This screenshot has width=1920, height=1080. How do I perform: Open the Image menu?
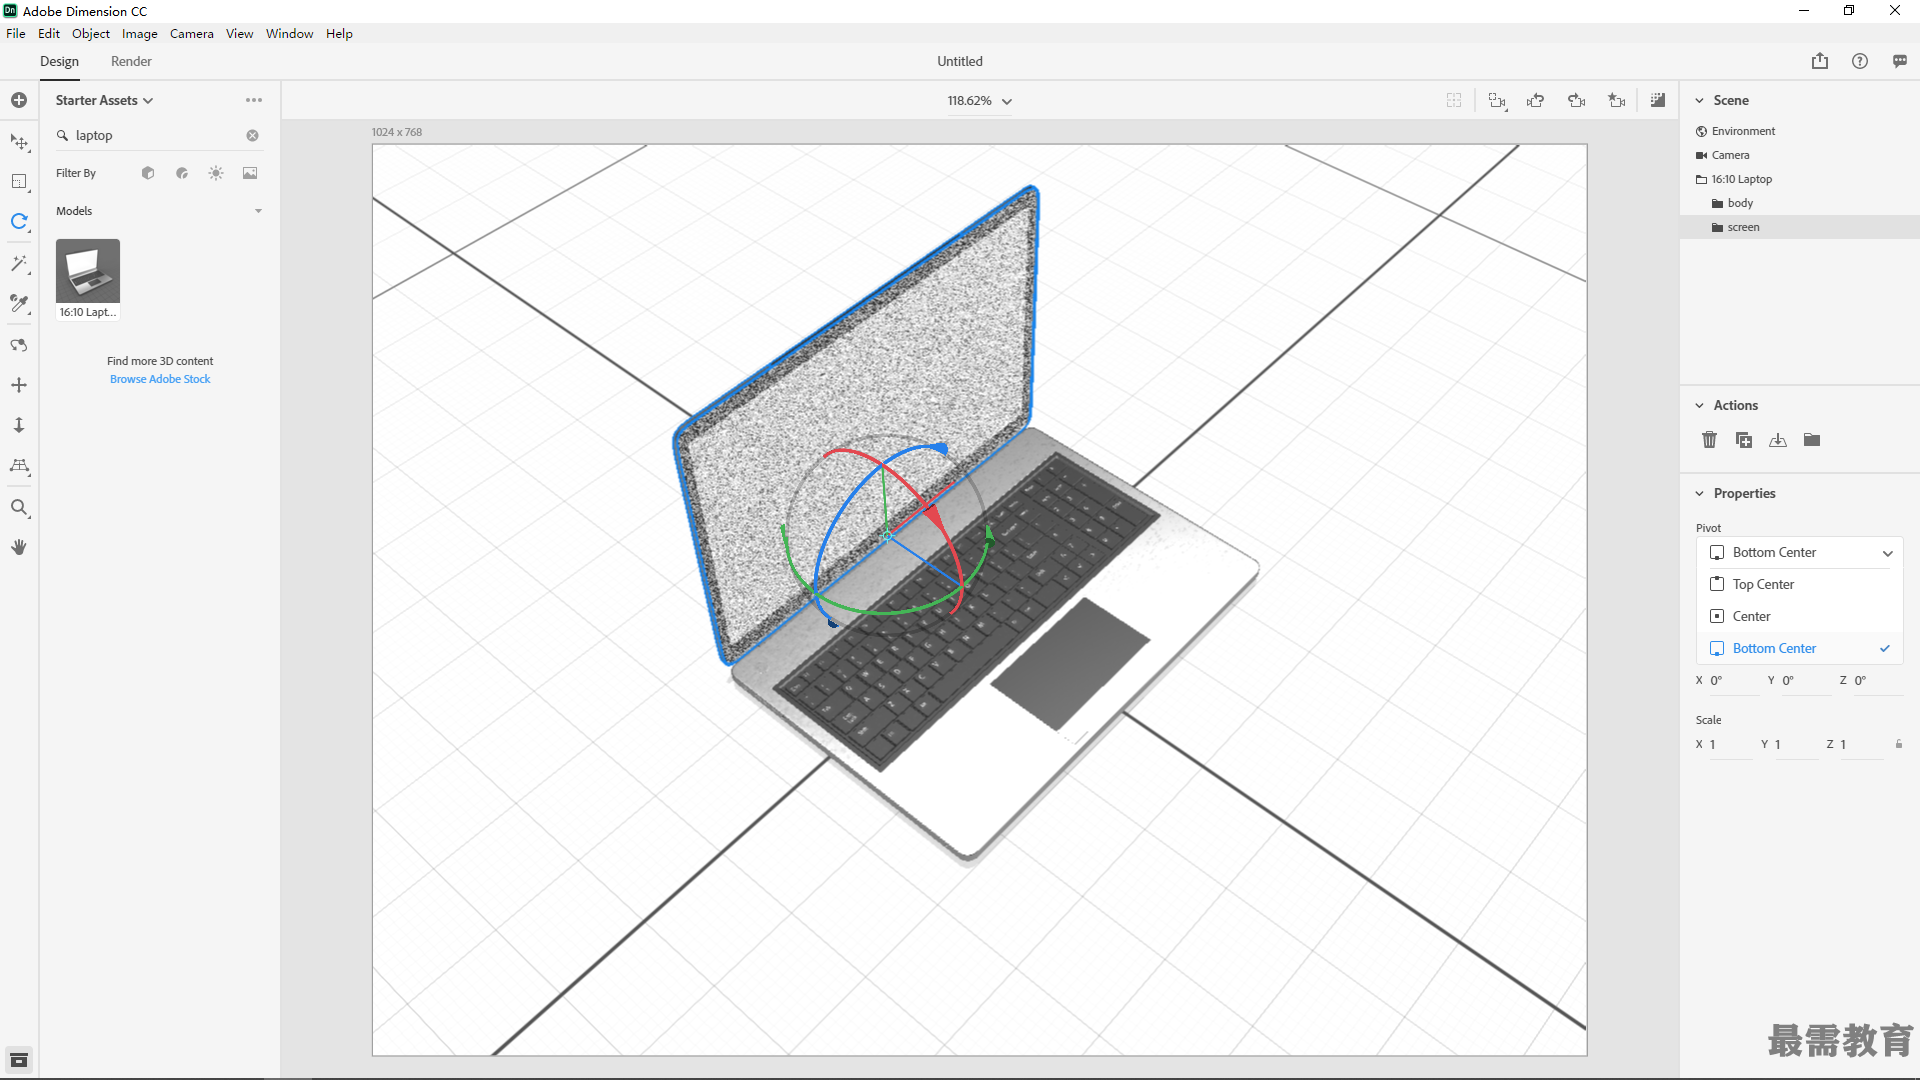click(x=140, y=34)
